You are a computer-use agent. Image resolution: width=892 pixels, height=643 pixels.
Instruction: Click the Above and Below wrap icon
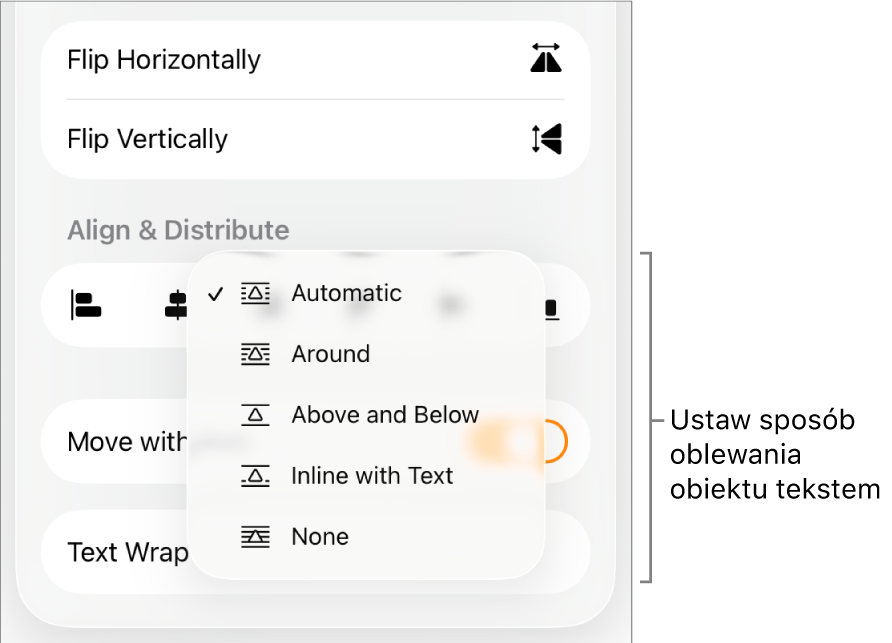[255, 415]
